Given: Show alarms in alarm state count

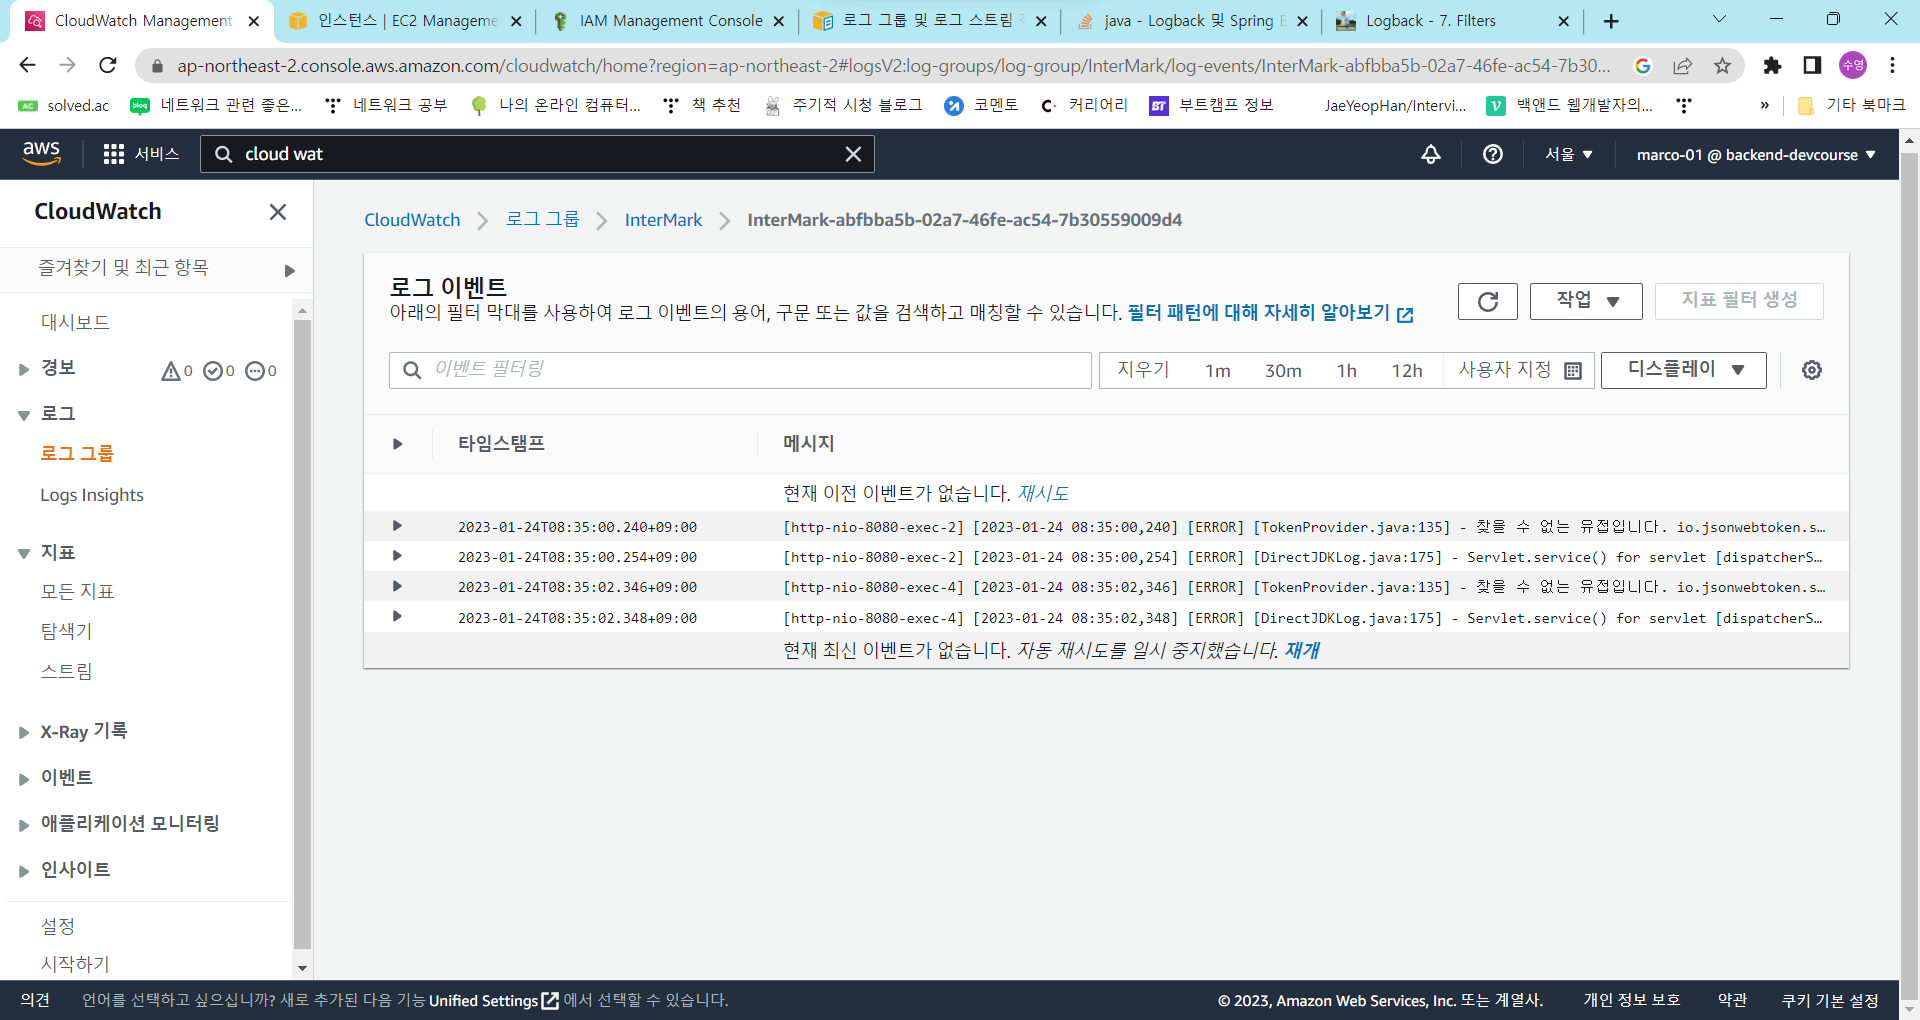Looking at the screenshot, I should click(x=177, y=371).
